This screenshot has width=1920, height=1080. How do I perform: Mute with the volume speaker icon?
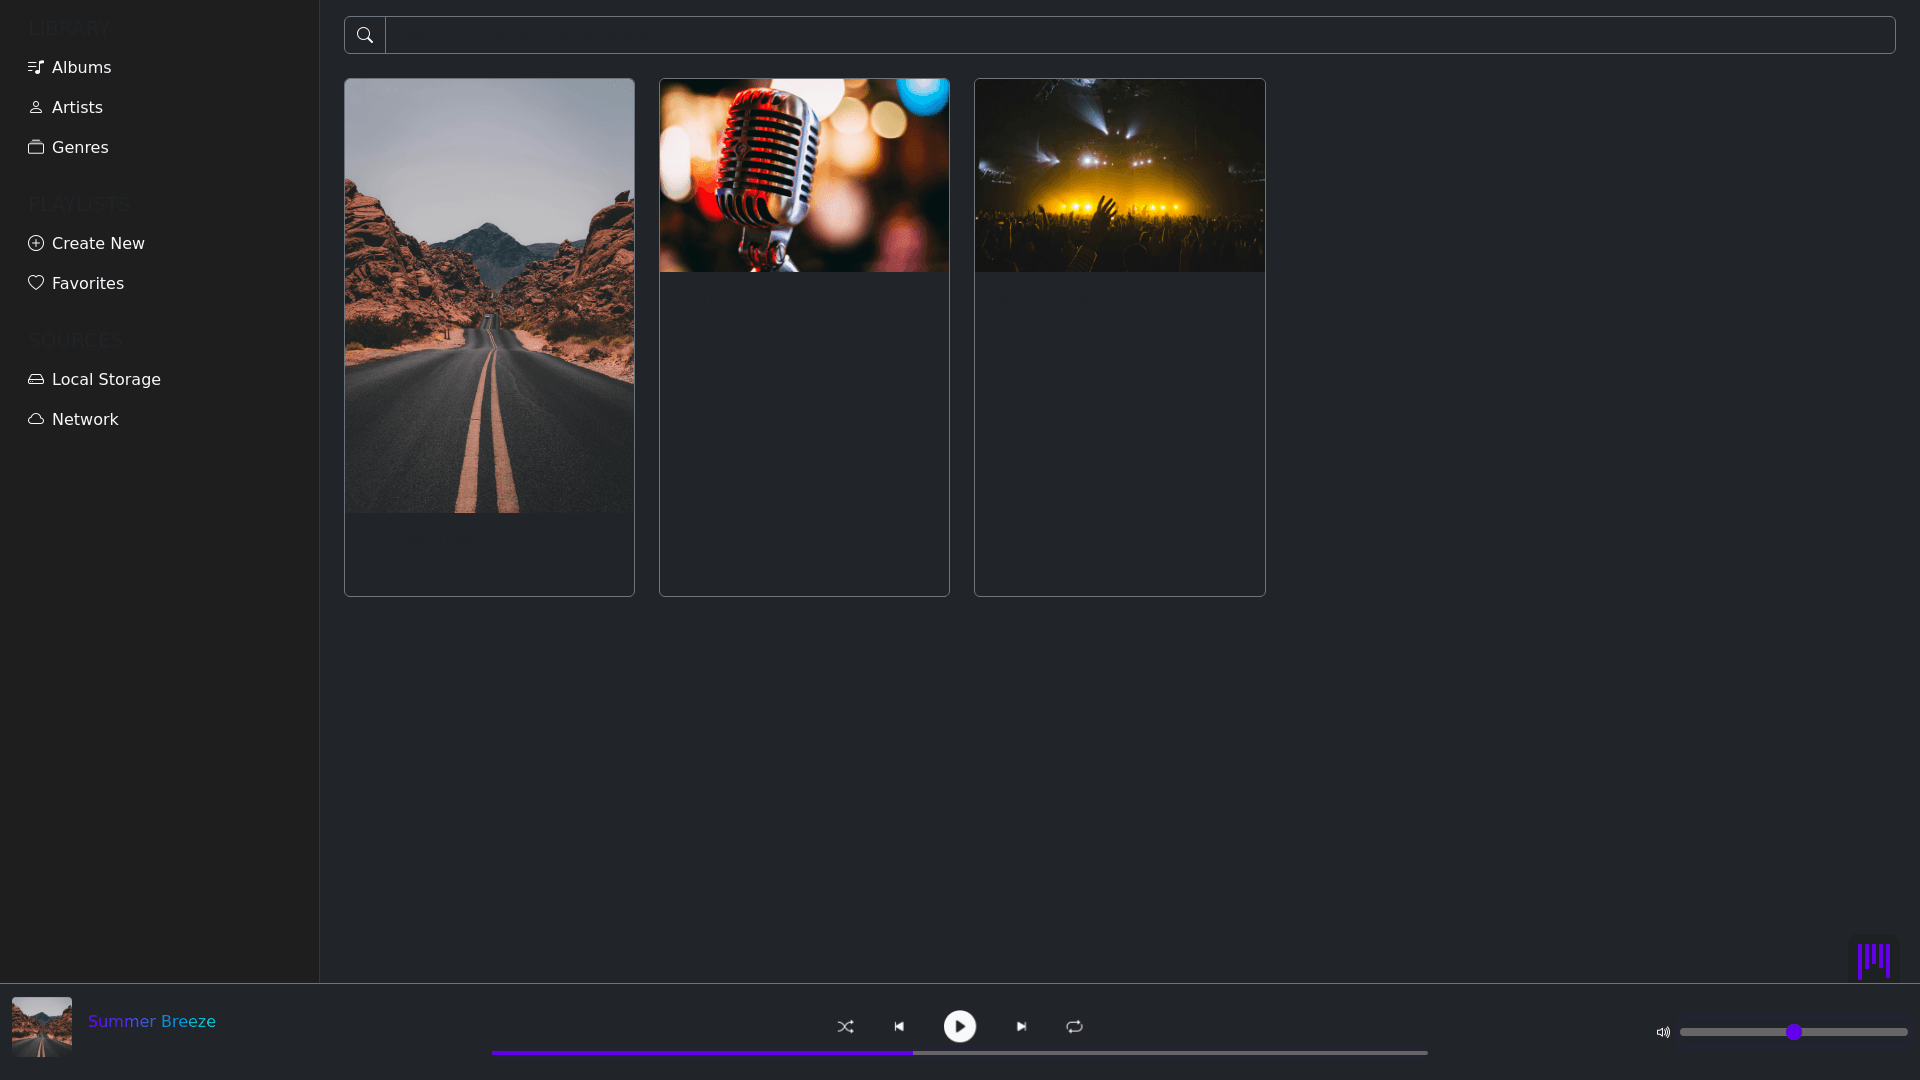point(1663,1032)
